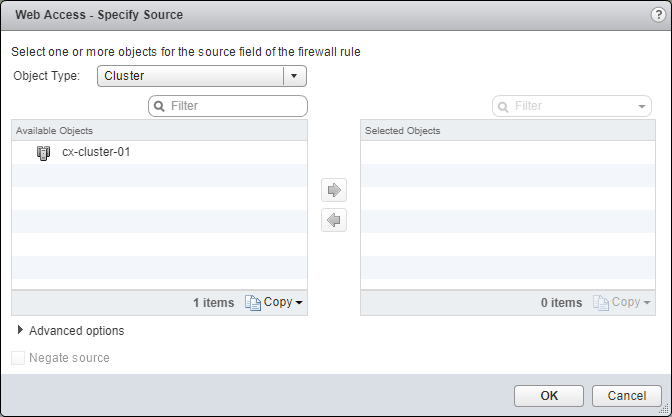Click the cx-cluster-01 cluster icon

pyautogui.click(x=43, y=153)
